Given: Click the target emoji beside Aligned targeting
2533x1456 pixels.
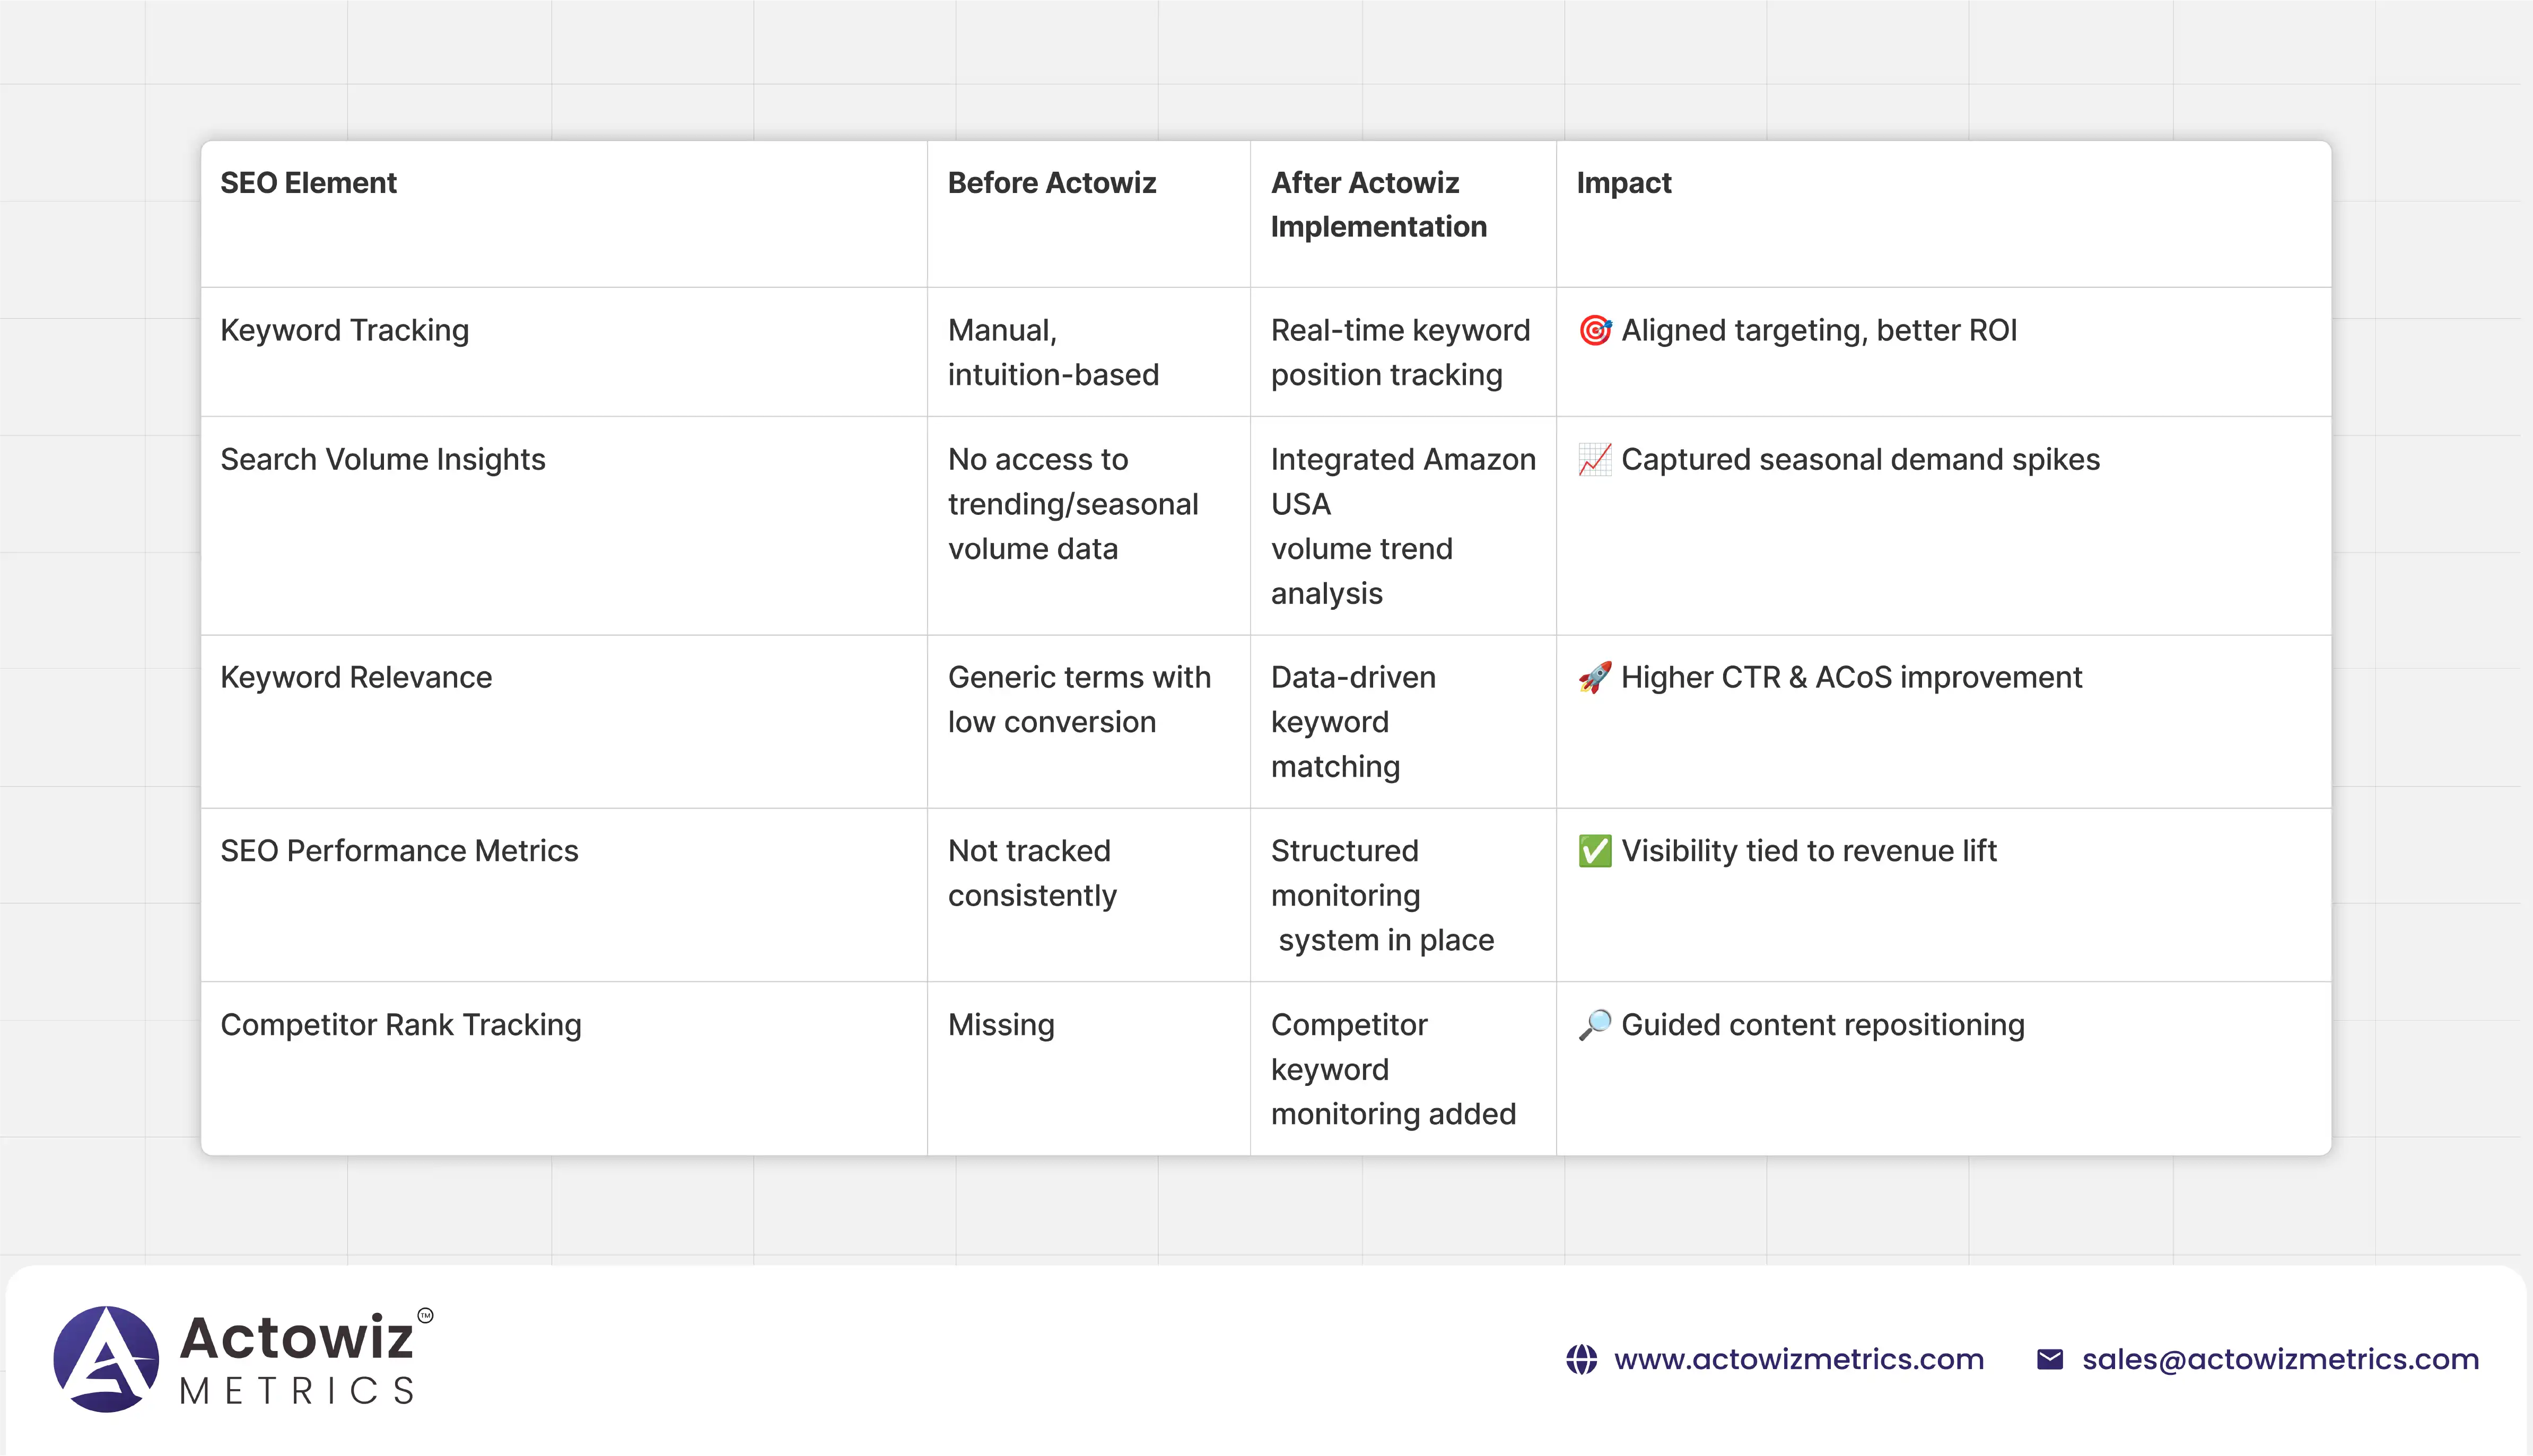Looking at the screenshot, I should 1594,330.
